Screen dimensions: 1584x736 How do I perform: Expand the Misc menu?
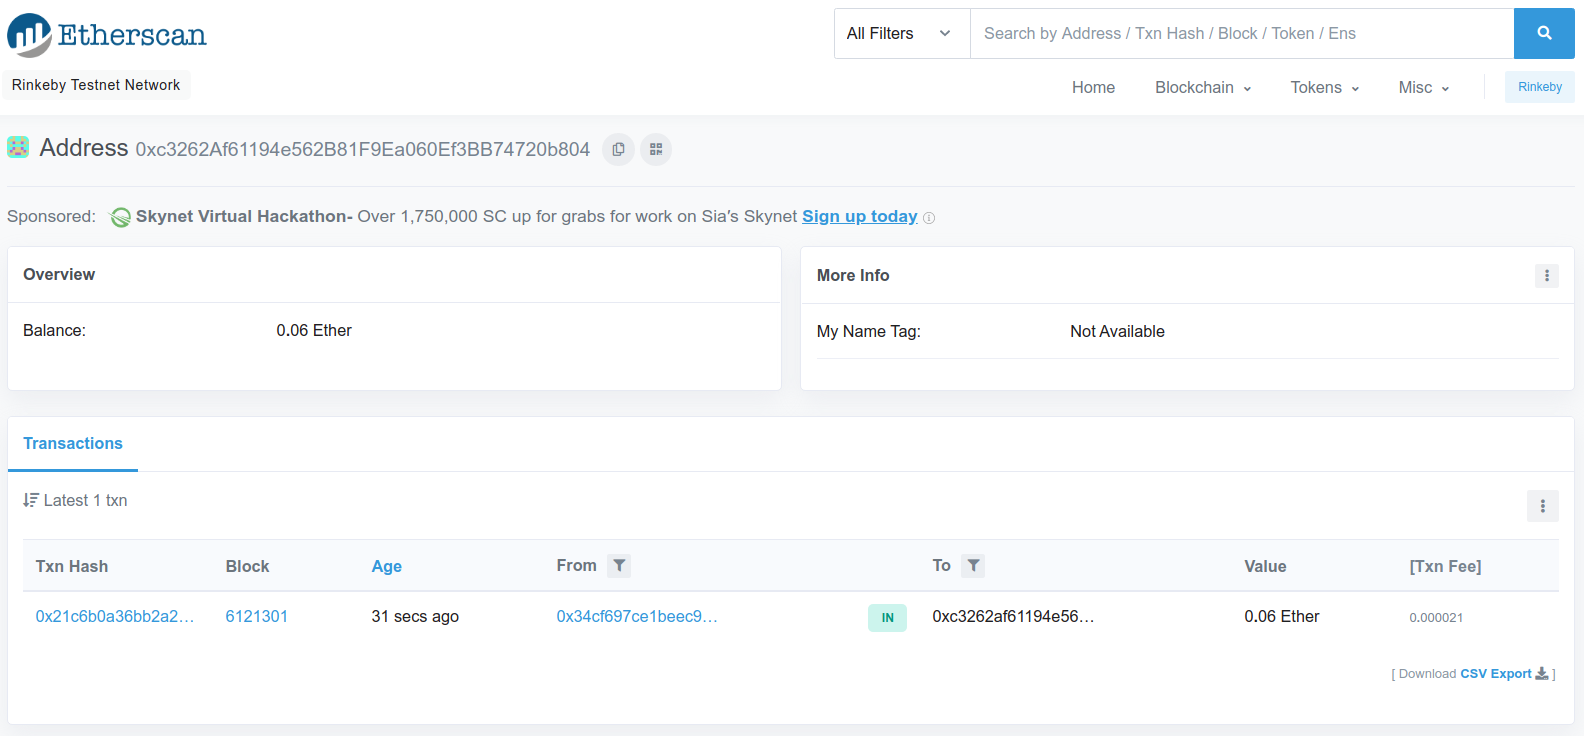pyautogui.click(x=1424, y=87)
